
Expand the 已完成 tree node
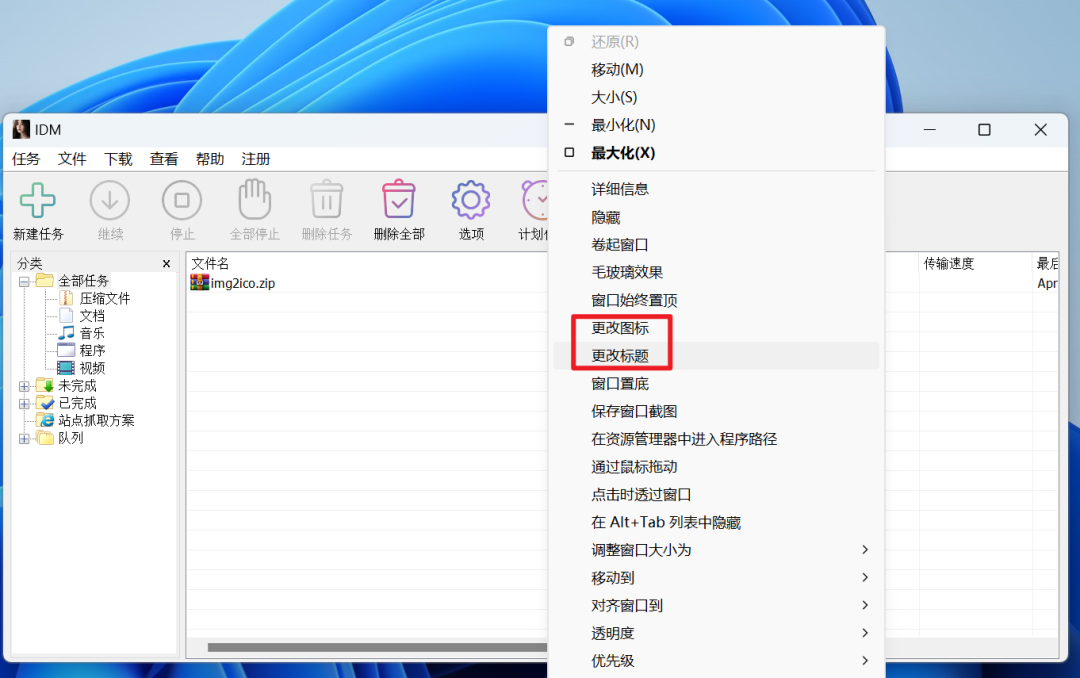[24, 403]
